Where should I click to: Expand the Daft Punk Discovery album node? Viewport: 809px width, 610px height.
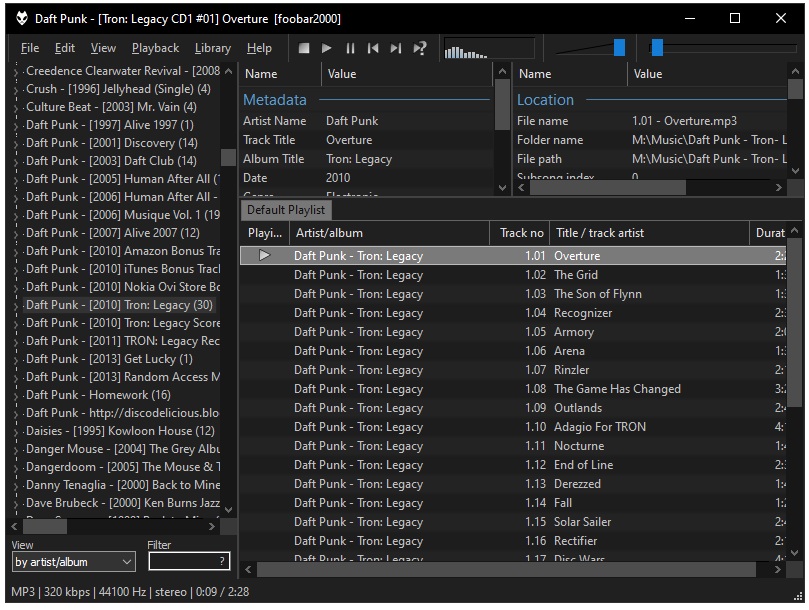click(x=17, y=143)
